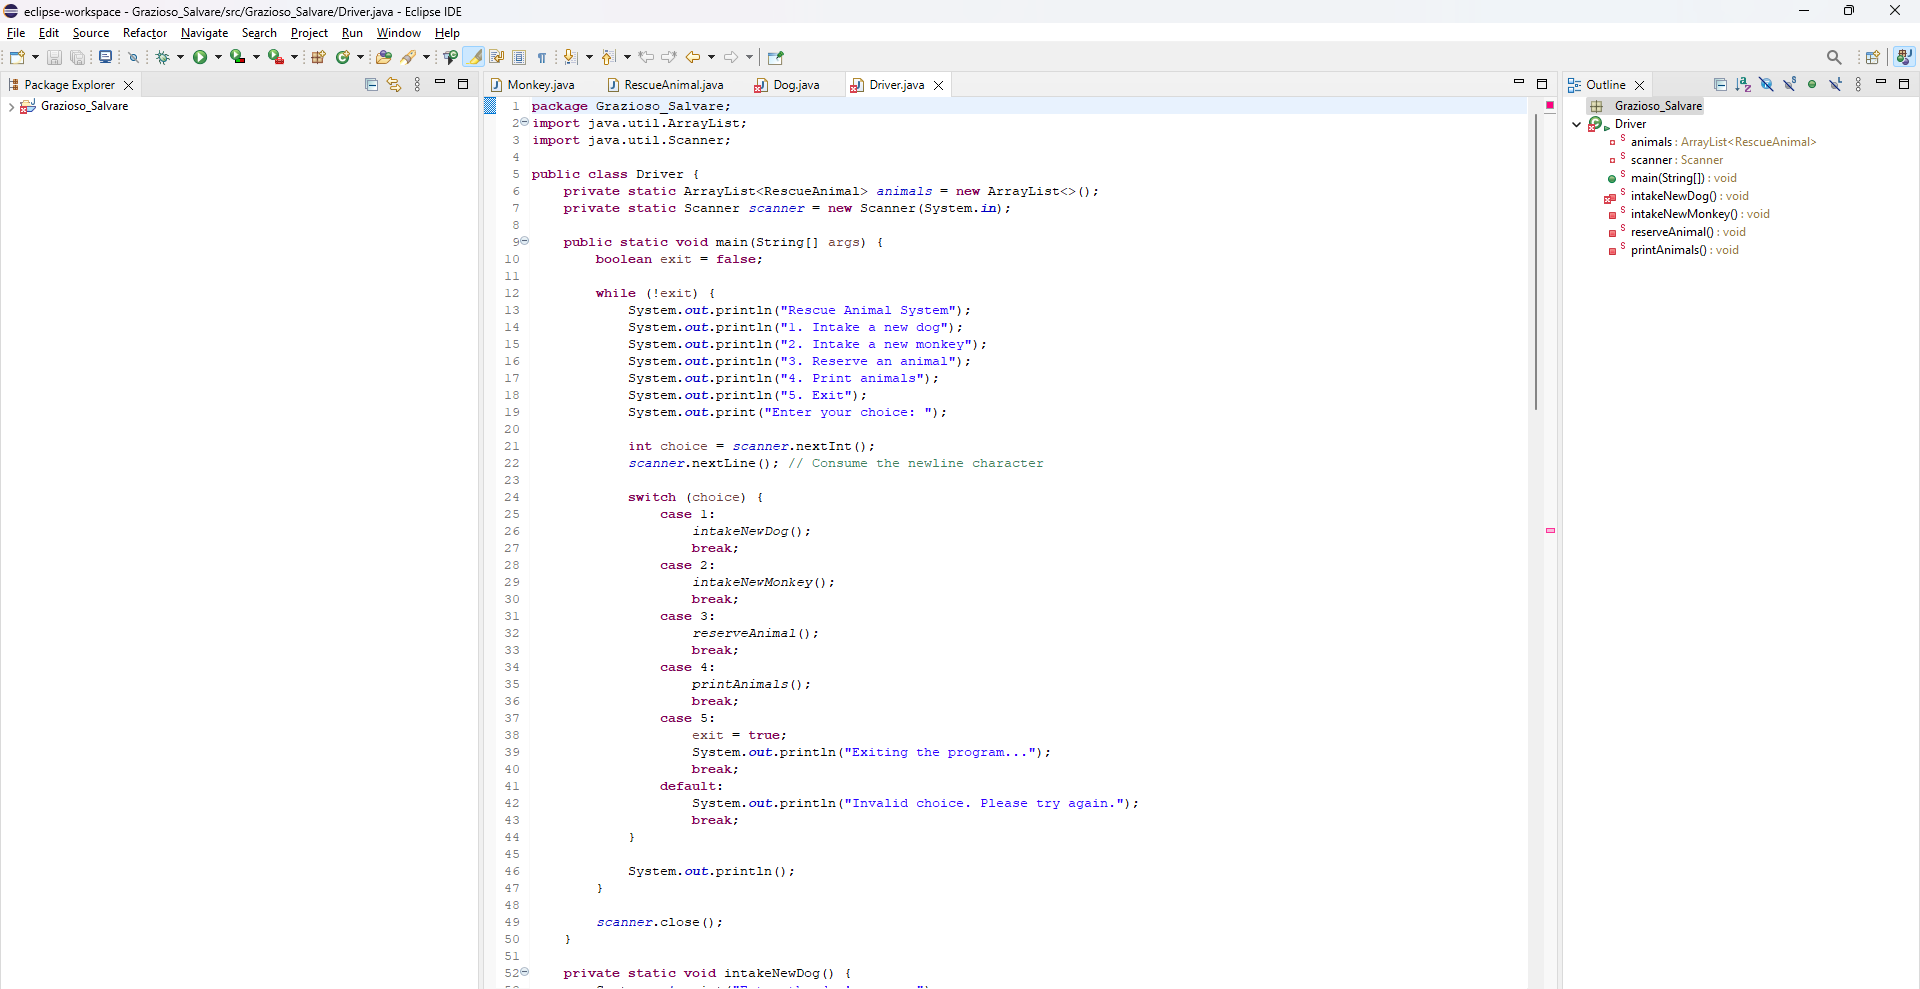Select intakeNewDog() in the Outline

(x=1672, y=196)
